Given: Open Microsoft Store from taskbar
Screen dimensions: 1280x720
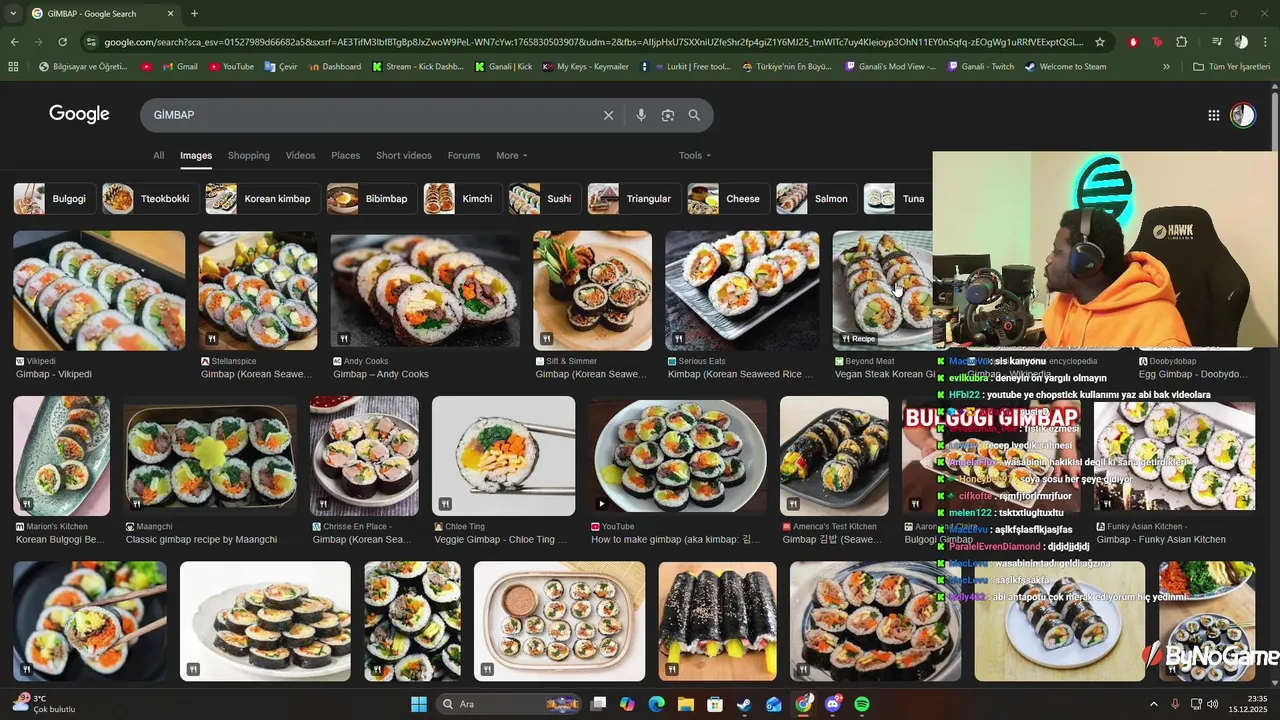Looking at the screenshot, I should pos(715,704).
